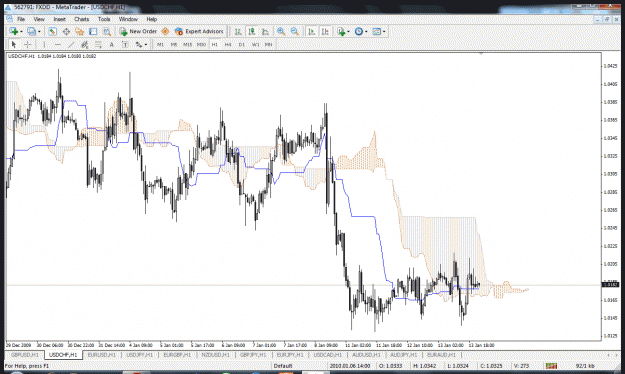Switch chart to Bar Chart mode
This screenshot has height=374, width=625.
(238, 31)
